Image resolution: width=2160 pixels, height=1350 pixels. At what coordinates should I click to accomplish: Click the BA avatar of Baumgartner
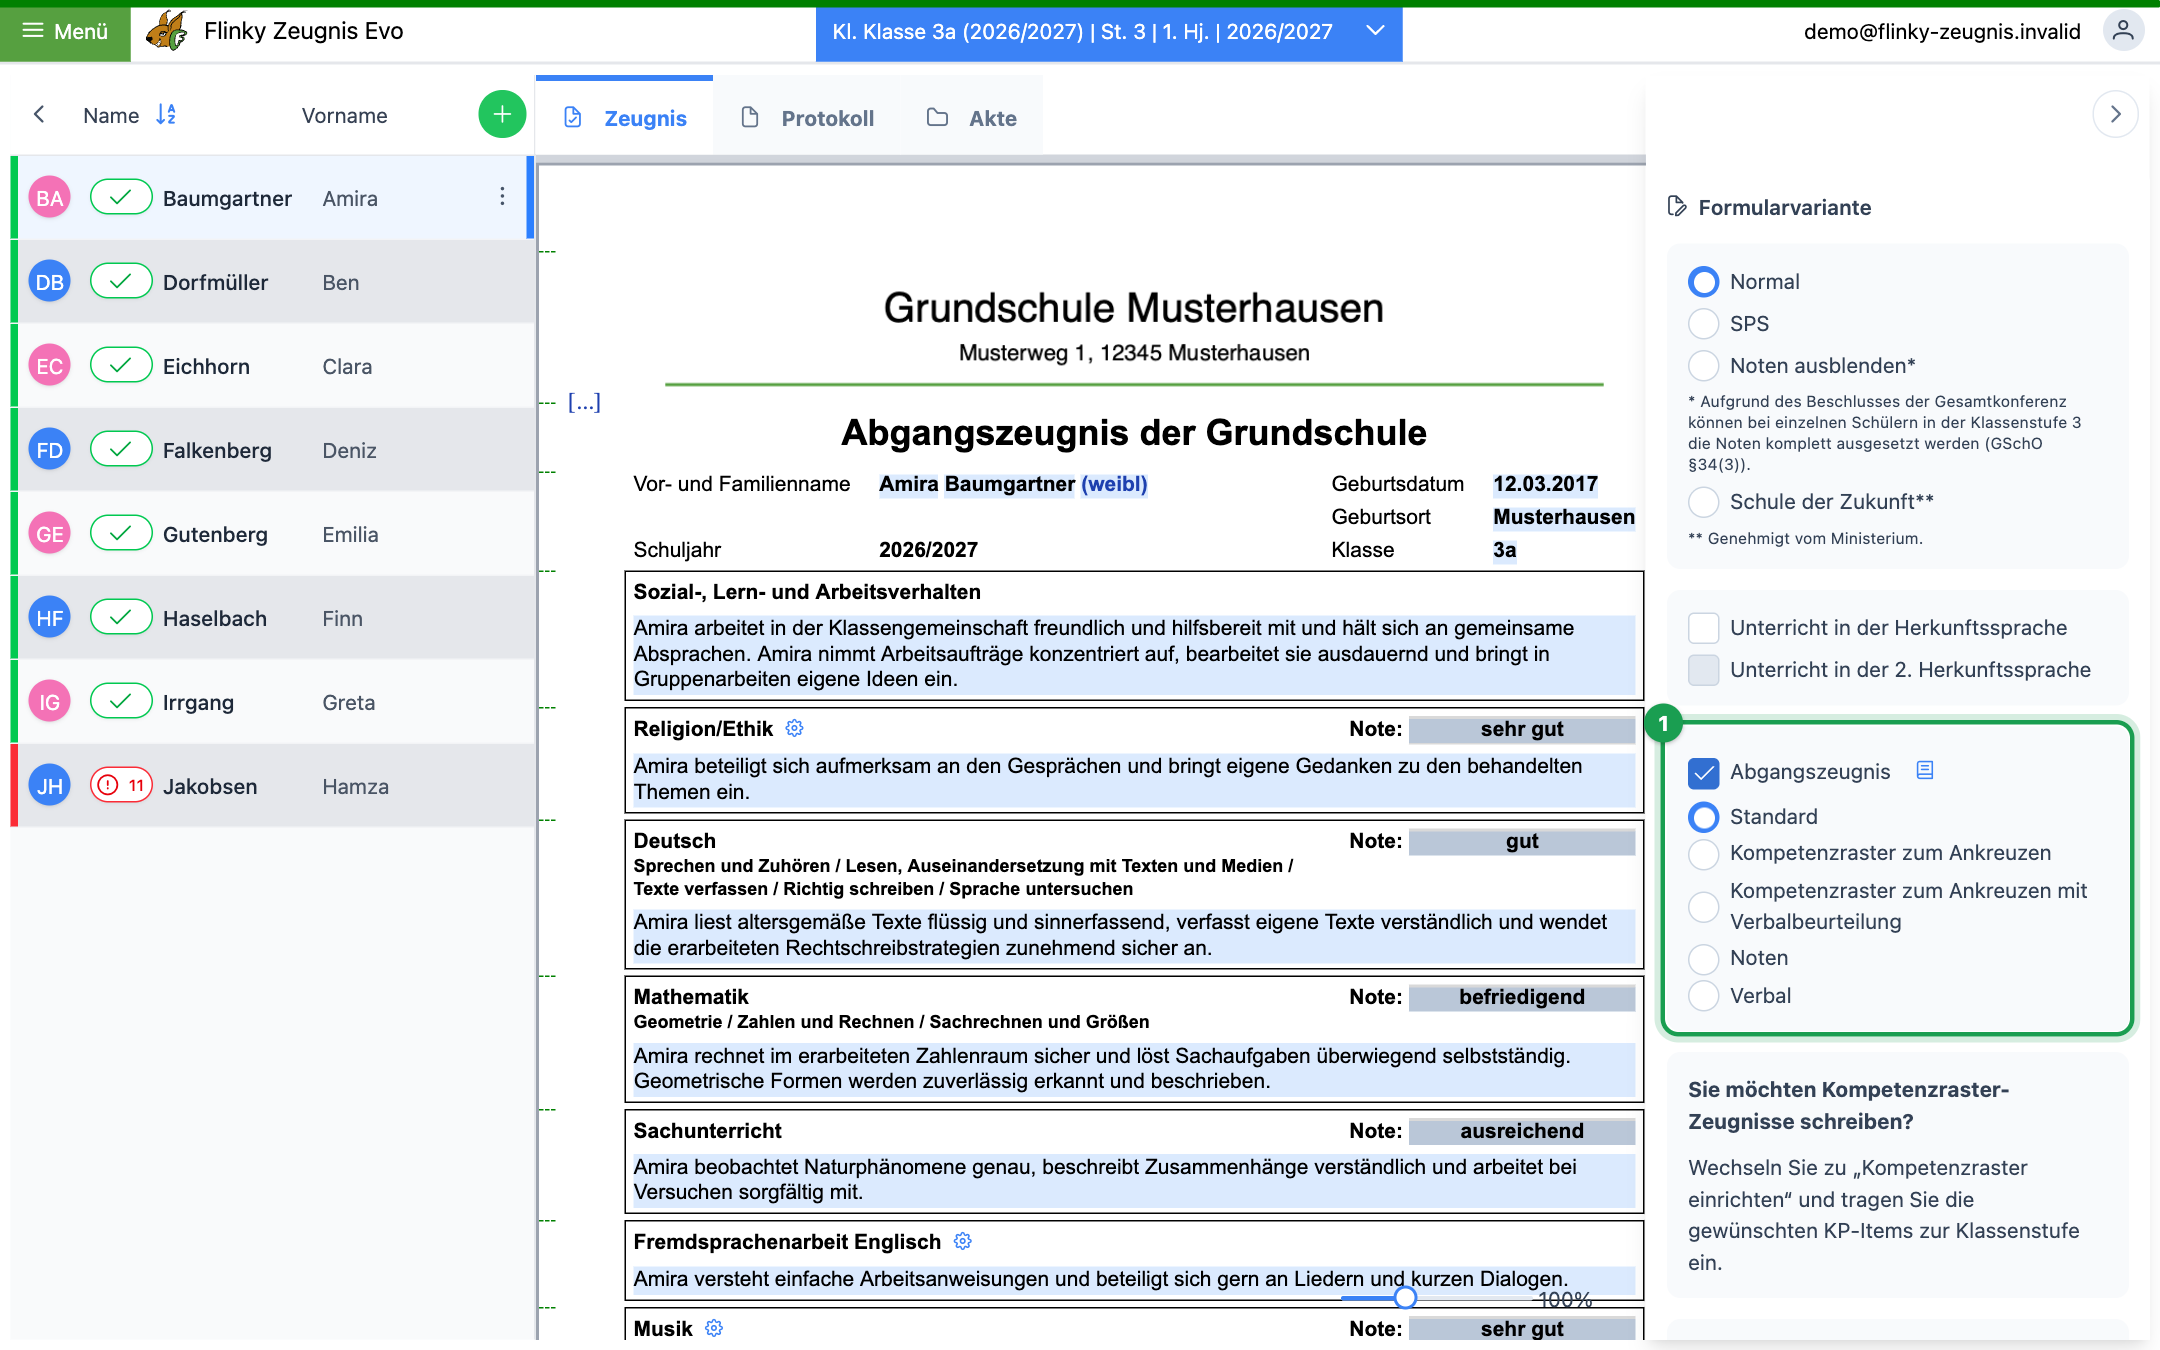pos(49,198)
